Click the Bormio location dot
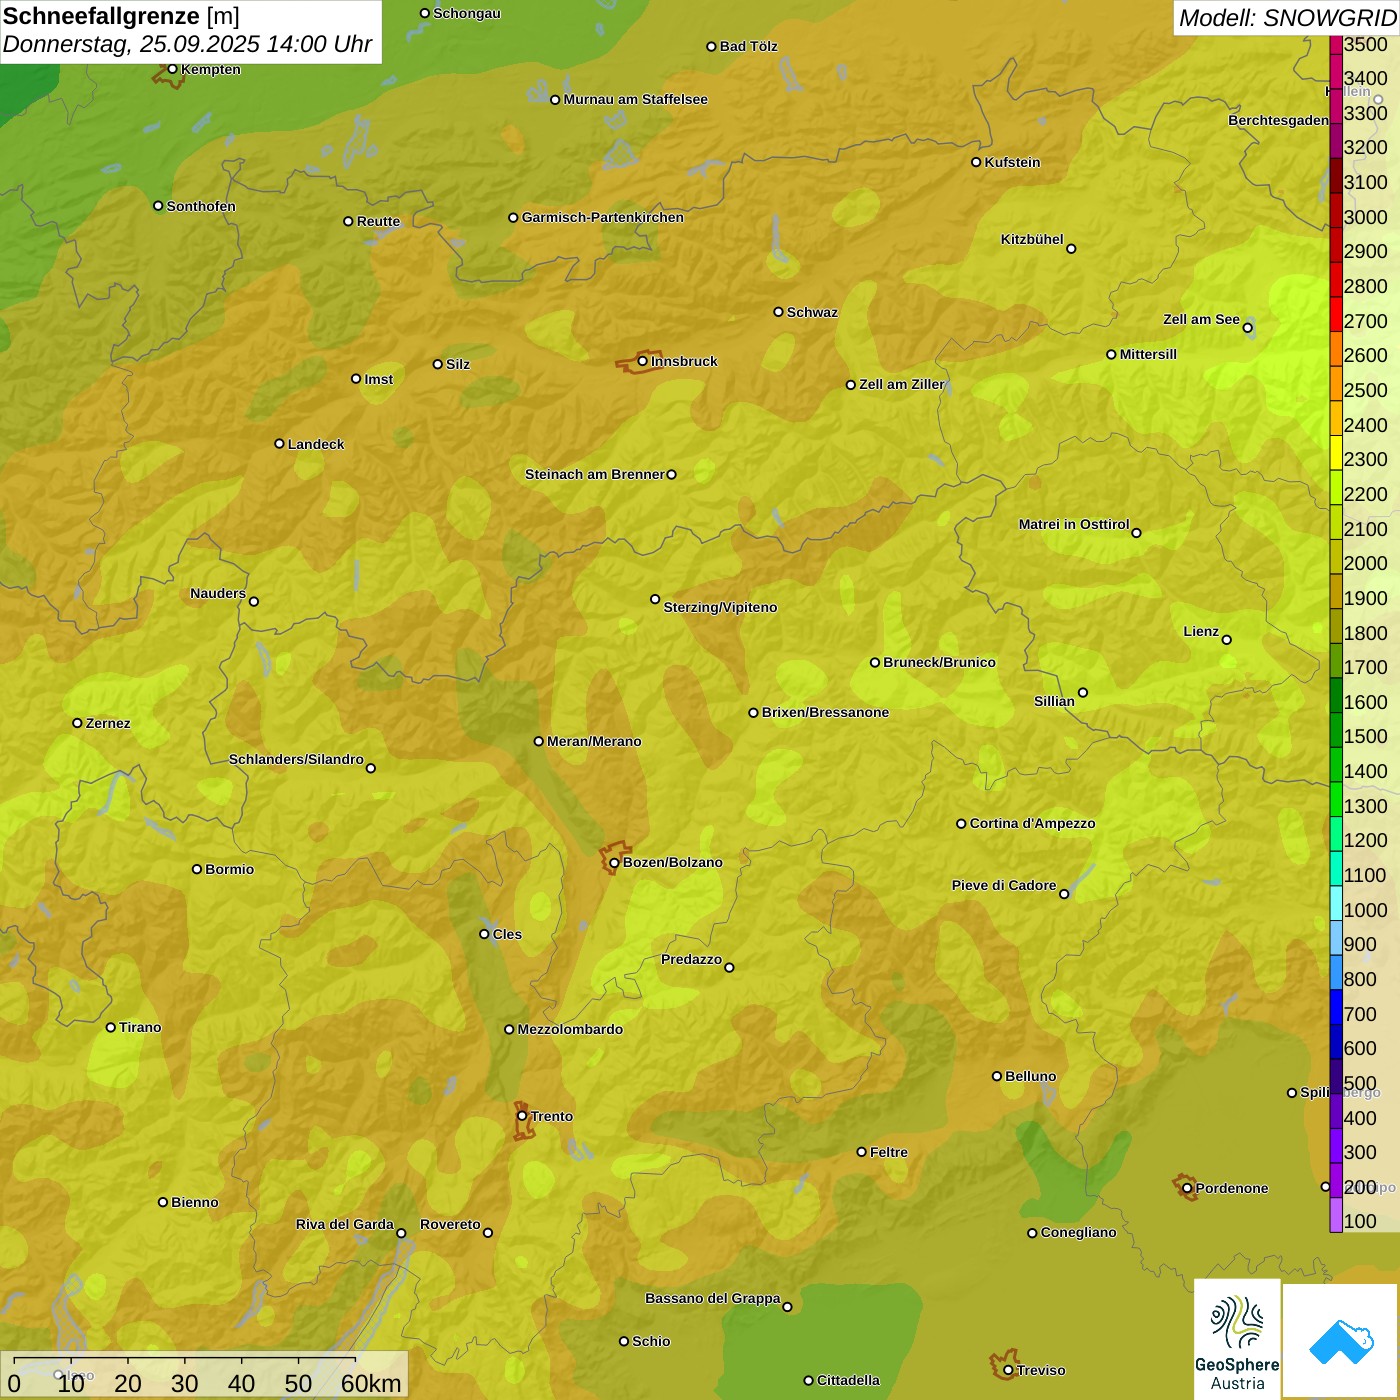This screenshot has height=1400, width=1400. pos(197,869)
